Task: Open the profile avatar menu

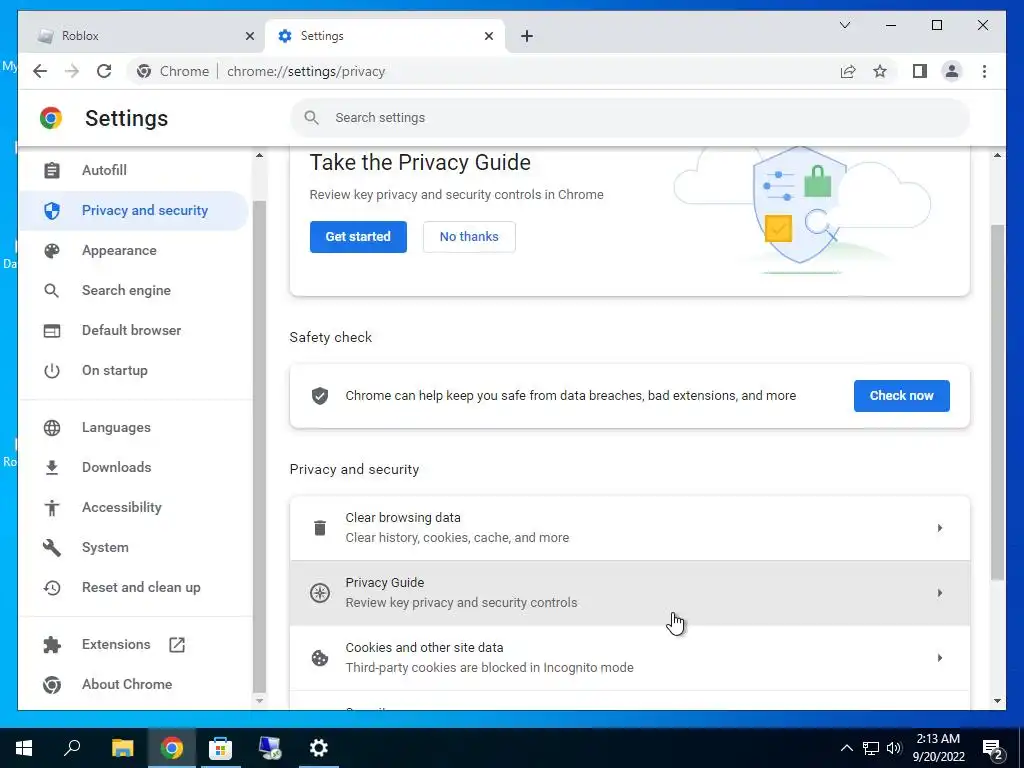Action: pos(952,71)
